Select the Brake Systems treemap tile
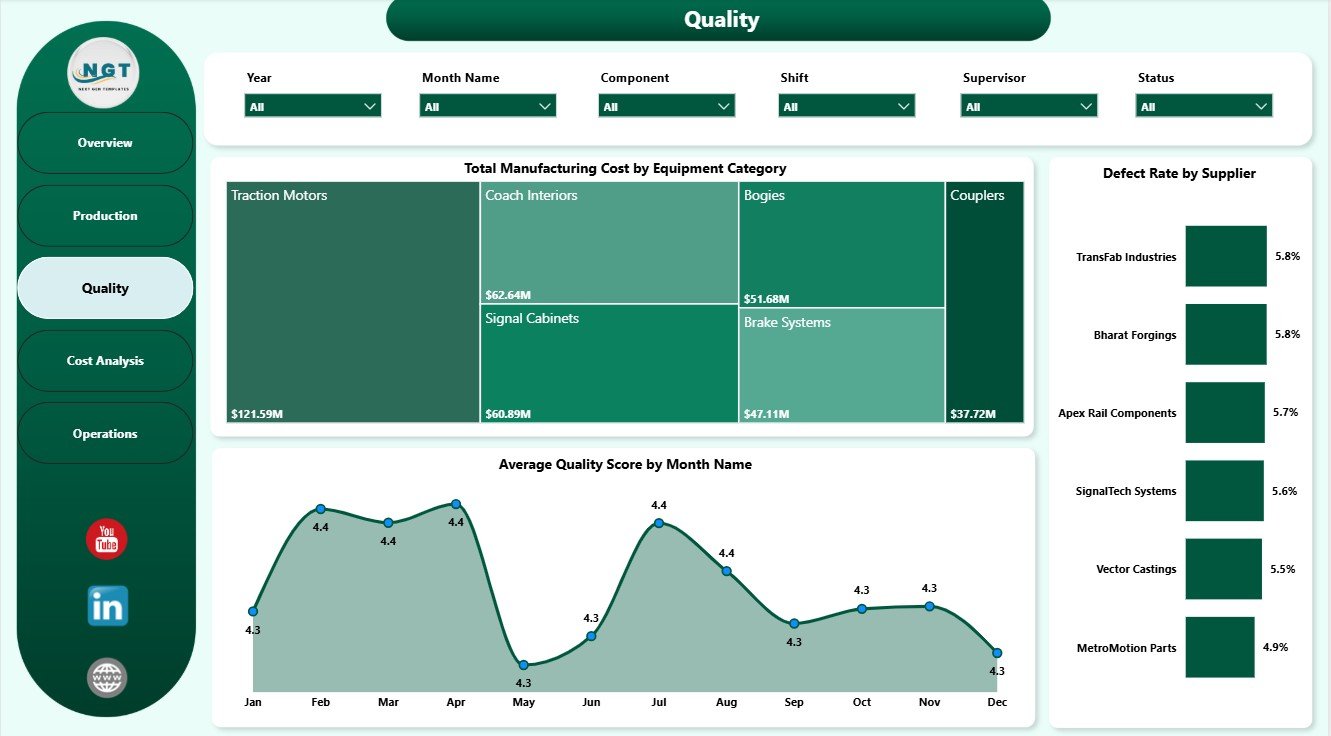The width and height of the screenshot is (1331, 736). (842, 366)
